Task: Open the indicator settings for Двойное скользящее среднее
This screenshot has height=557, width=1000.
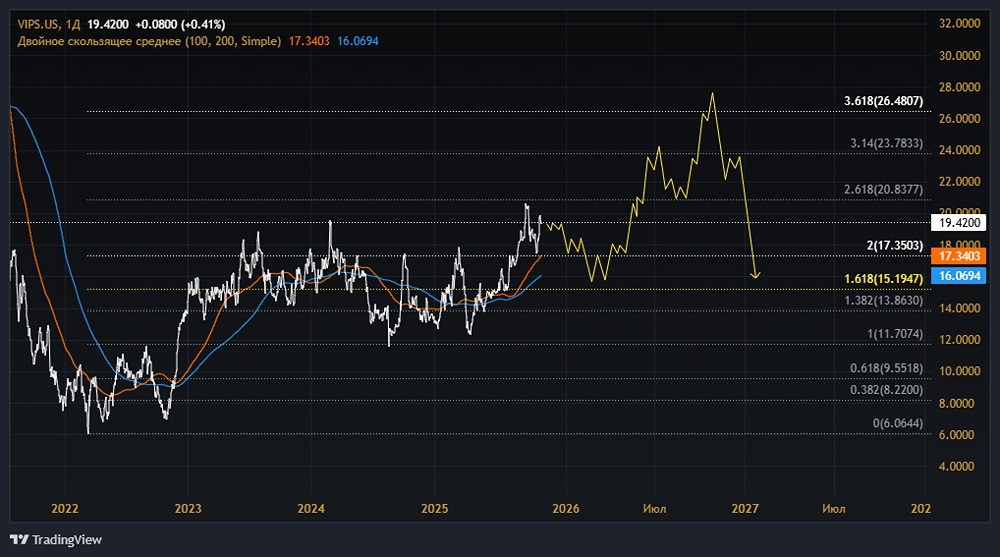Action: coord(149,40)
